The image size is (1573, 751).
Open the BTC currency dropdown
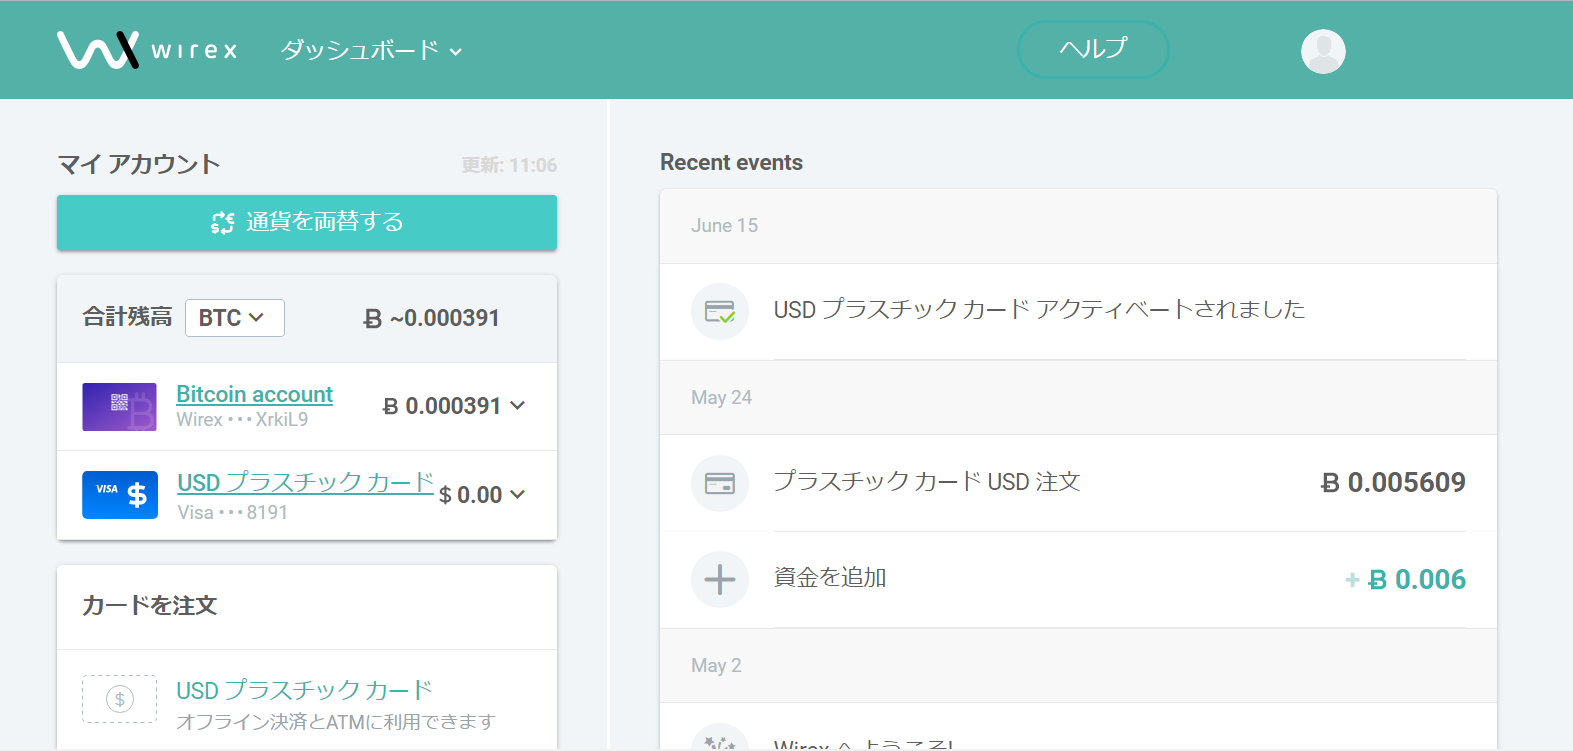pyautogui.click(x=234, y=318)
